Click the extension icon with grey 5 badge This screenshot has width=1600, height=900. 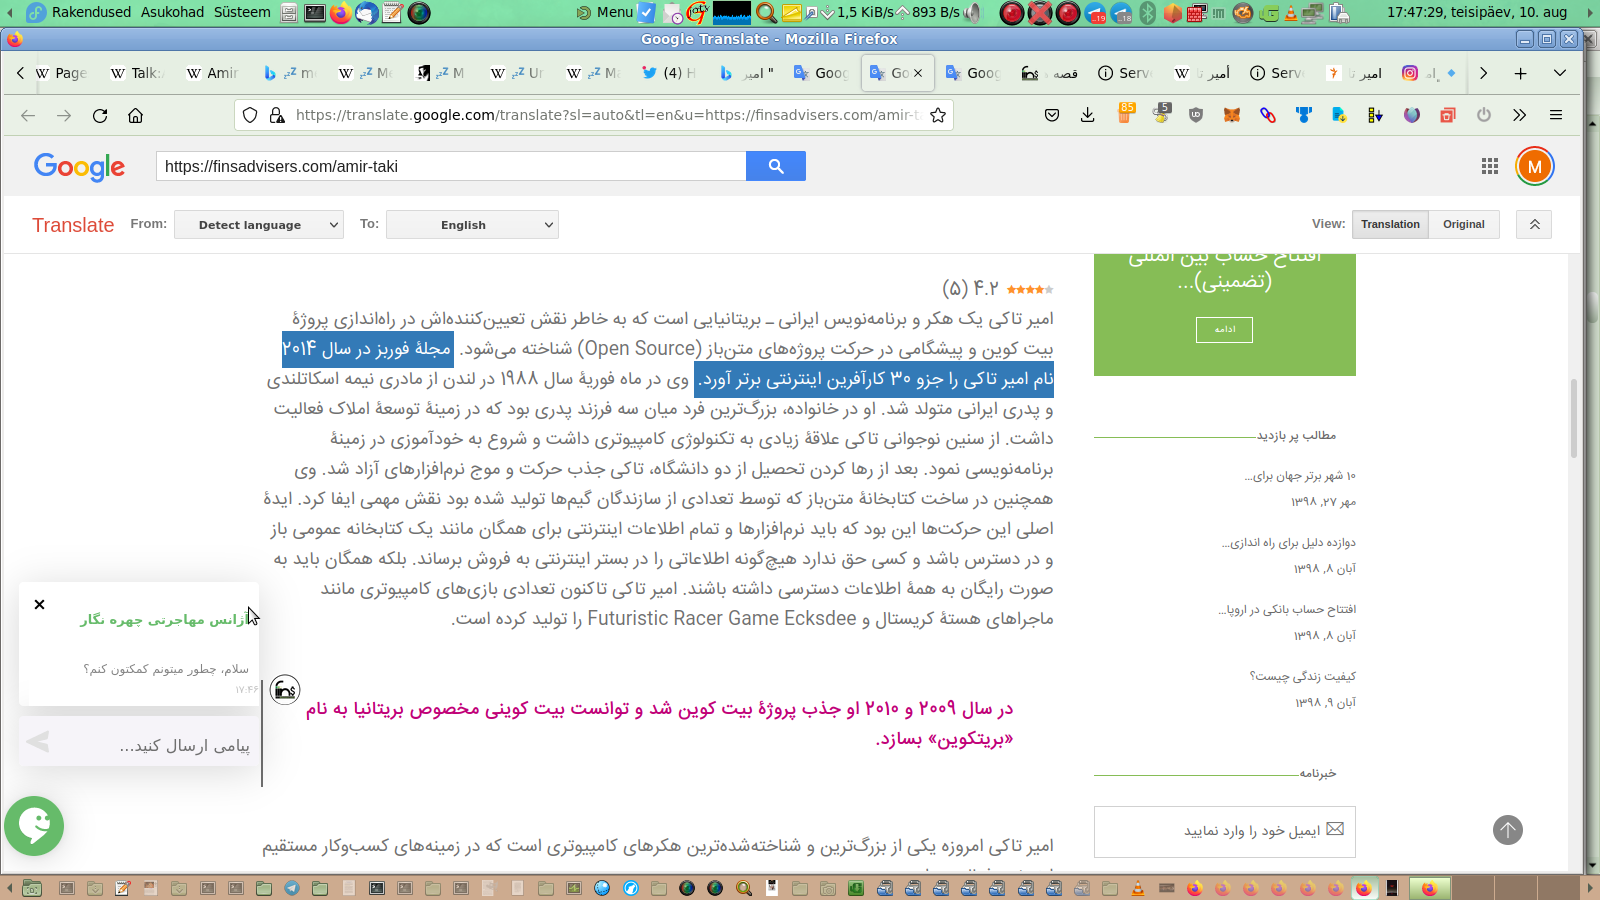(x=1161, y=113)
